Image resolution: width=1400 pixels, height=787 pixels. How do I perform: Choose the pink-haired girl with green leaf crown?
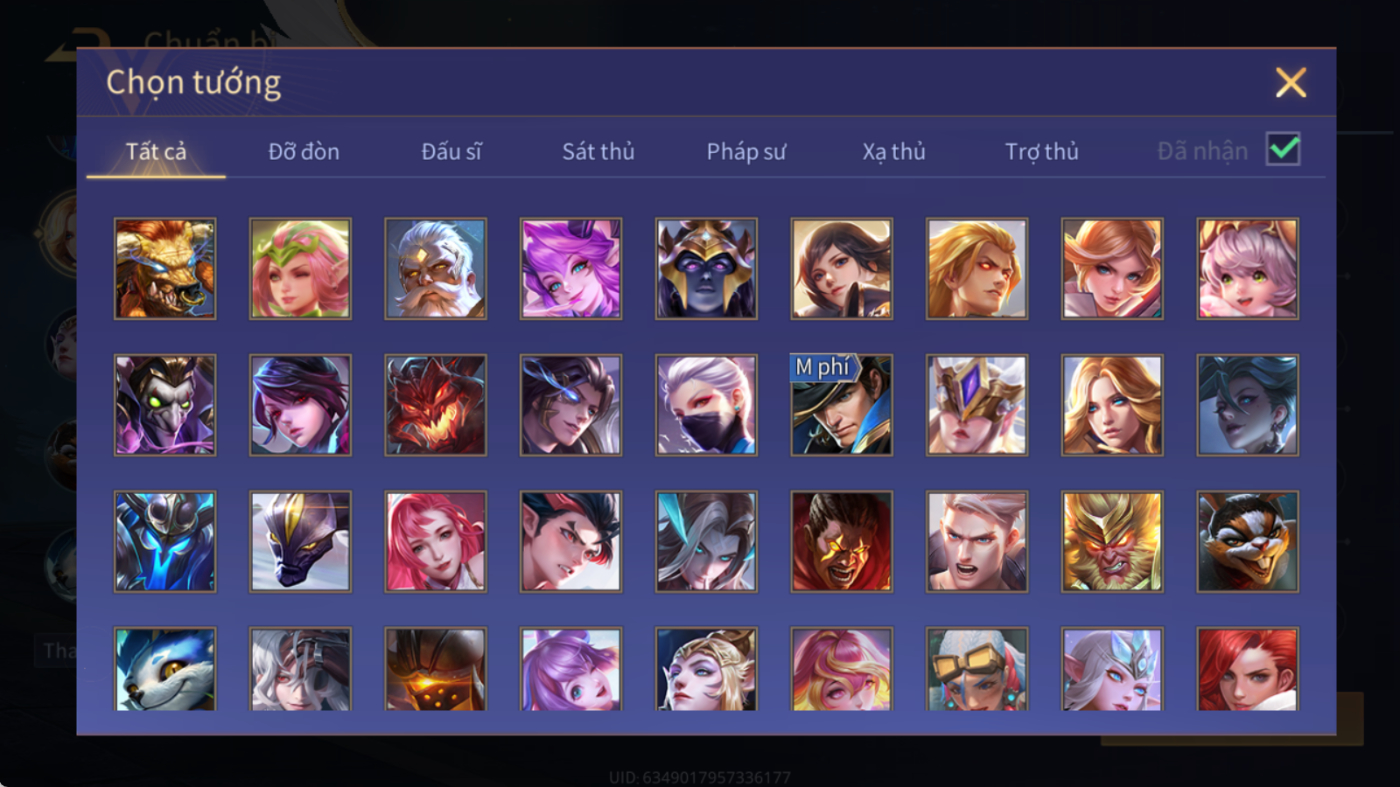tap(300, 269)
